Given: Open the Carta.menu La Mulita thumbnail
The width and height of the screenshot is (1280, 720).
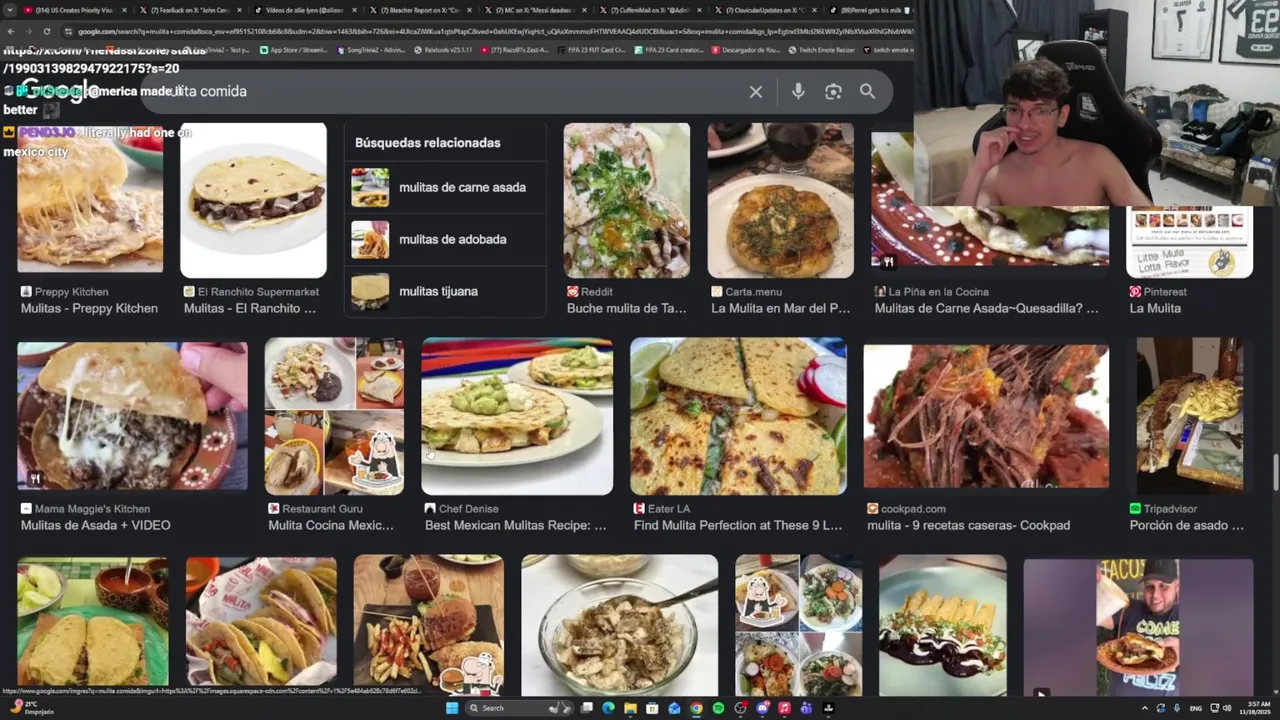Looking at the screenshot, I should [x=781, y=200].
